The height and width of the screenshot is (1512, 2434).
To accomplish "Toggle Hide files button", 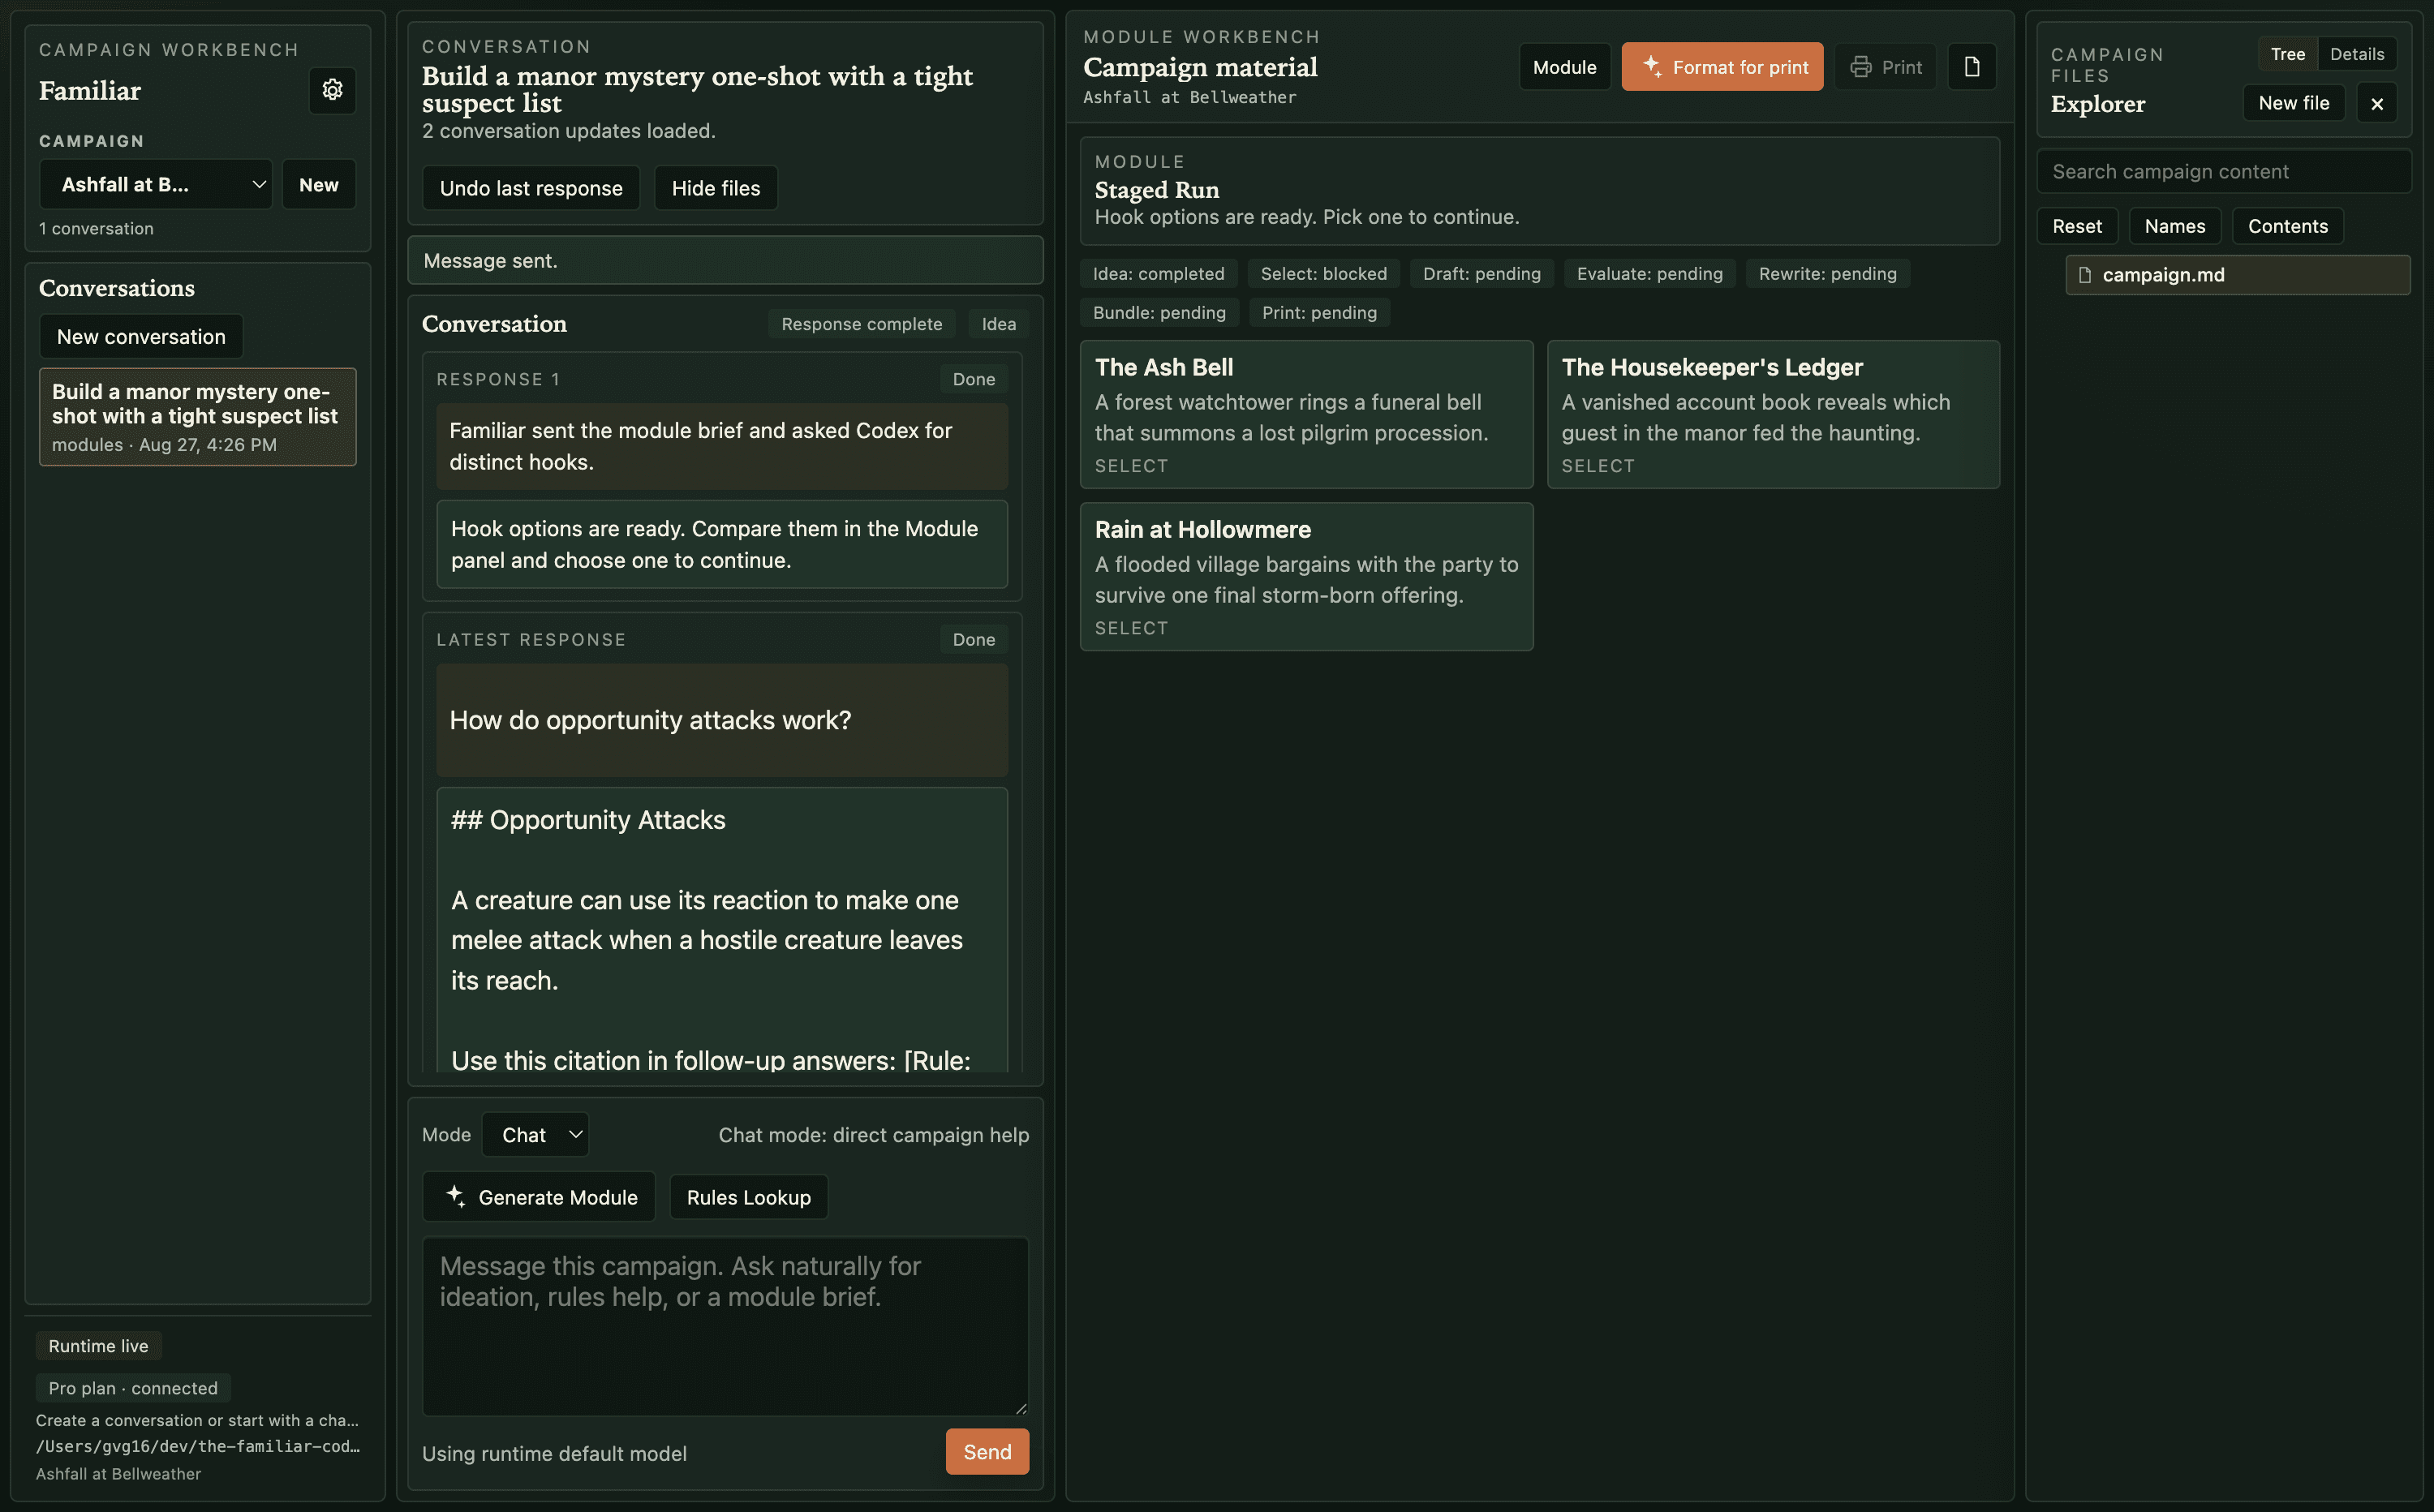I will coord(716,188).
